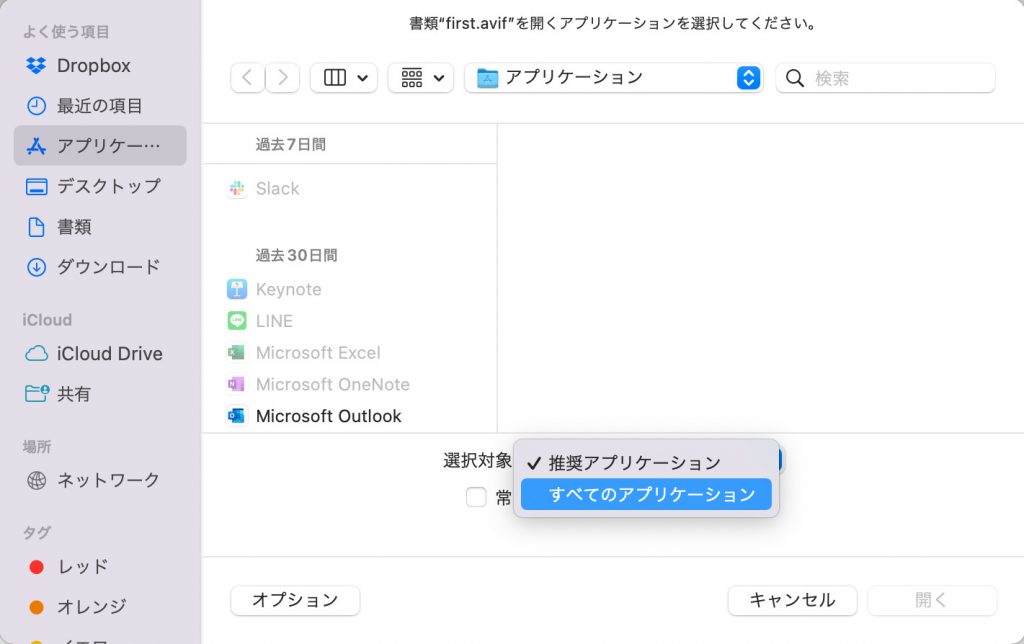Go back with the left chevron
Image resolution: width=1024 pixels, height=644 pixels.
coord(248,78)
